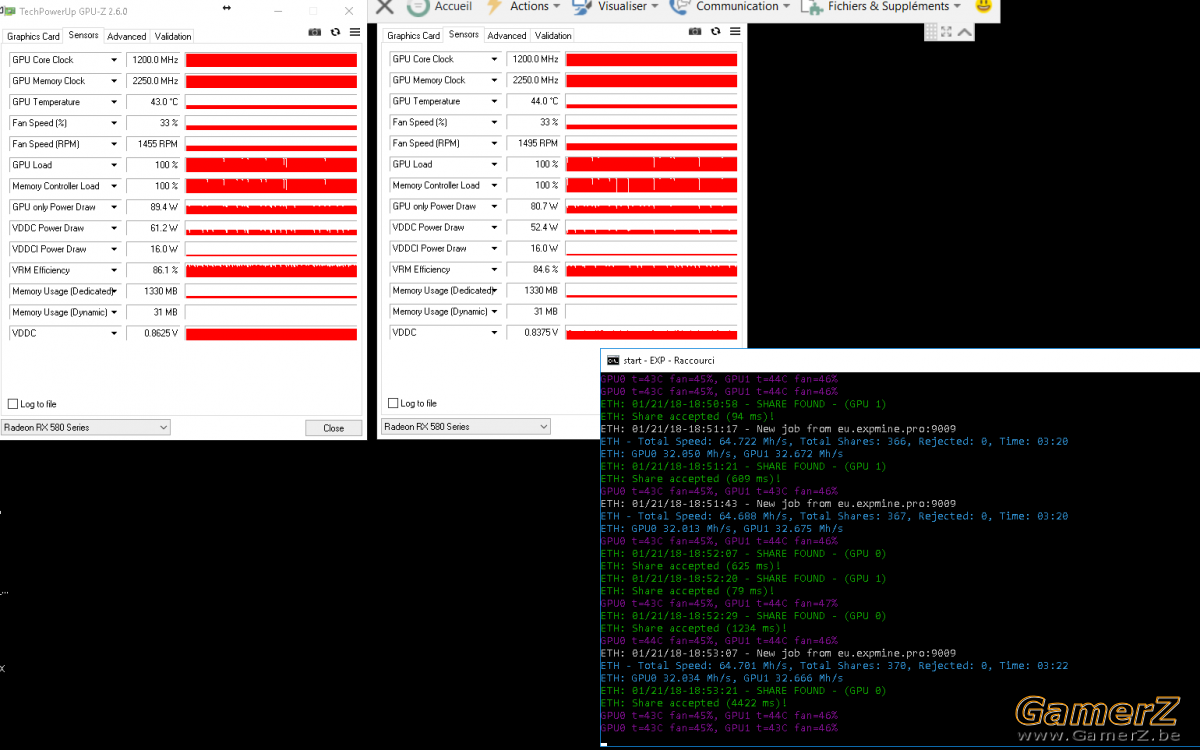The height and width of the screenshot is (750, 1200).
Task: Open the Visualiser menu in the remote toolbar
Action: pyautogui.click(x=615, y=6)
